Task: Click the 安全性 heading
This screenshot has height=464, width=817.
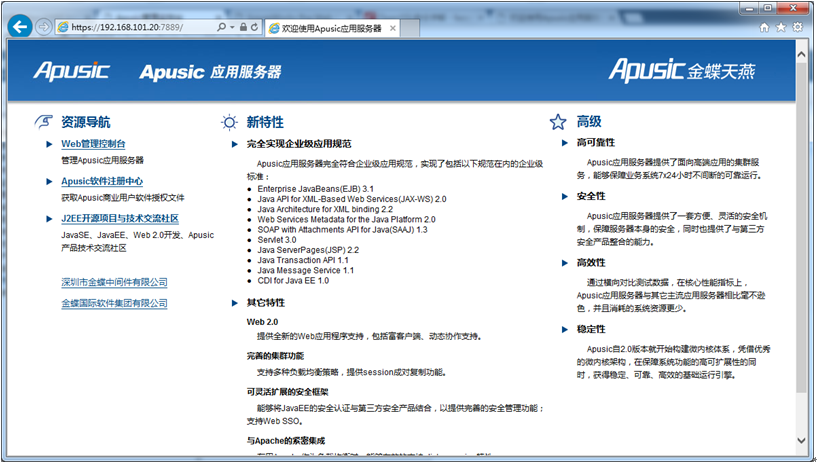Action: click(591, 196)
